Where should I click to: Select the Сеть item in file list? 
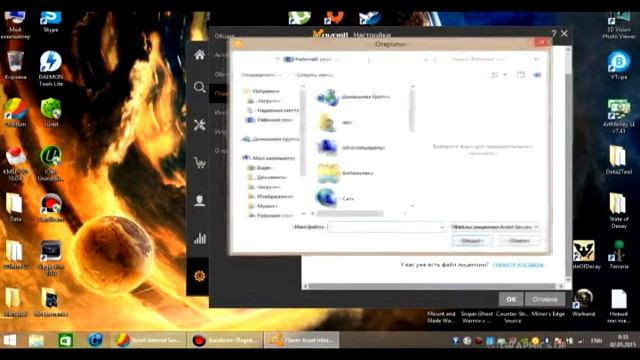(336, 198)
